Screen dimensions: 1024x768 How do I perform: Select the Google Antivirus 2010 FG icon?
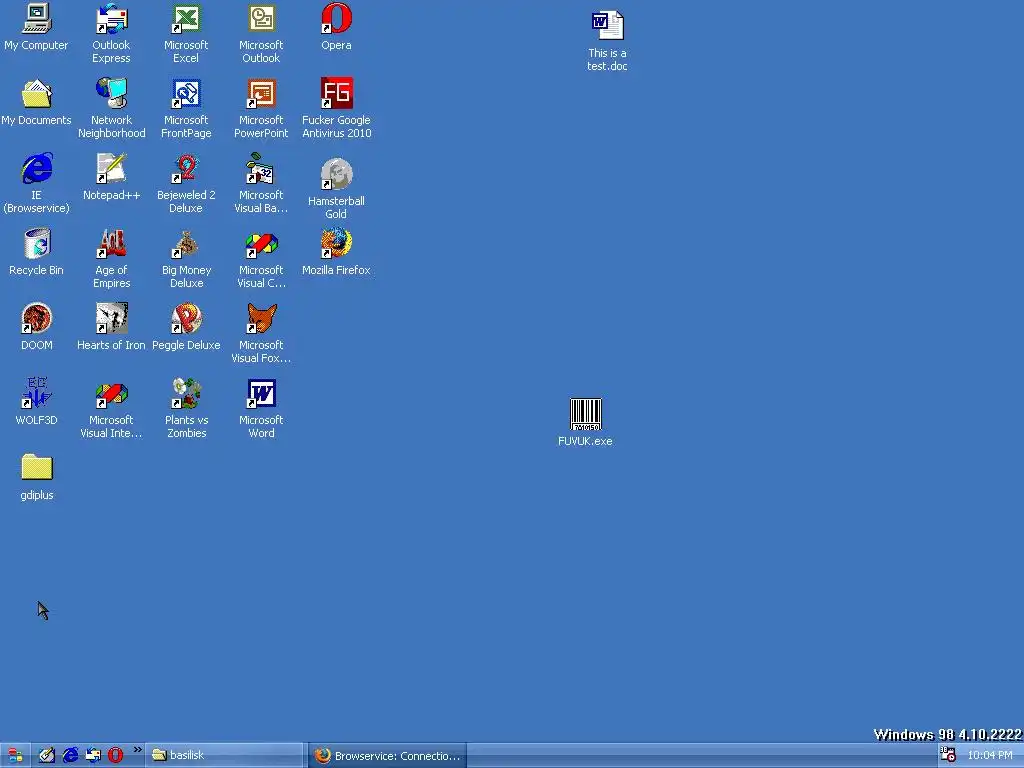(x=336, y=93)
